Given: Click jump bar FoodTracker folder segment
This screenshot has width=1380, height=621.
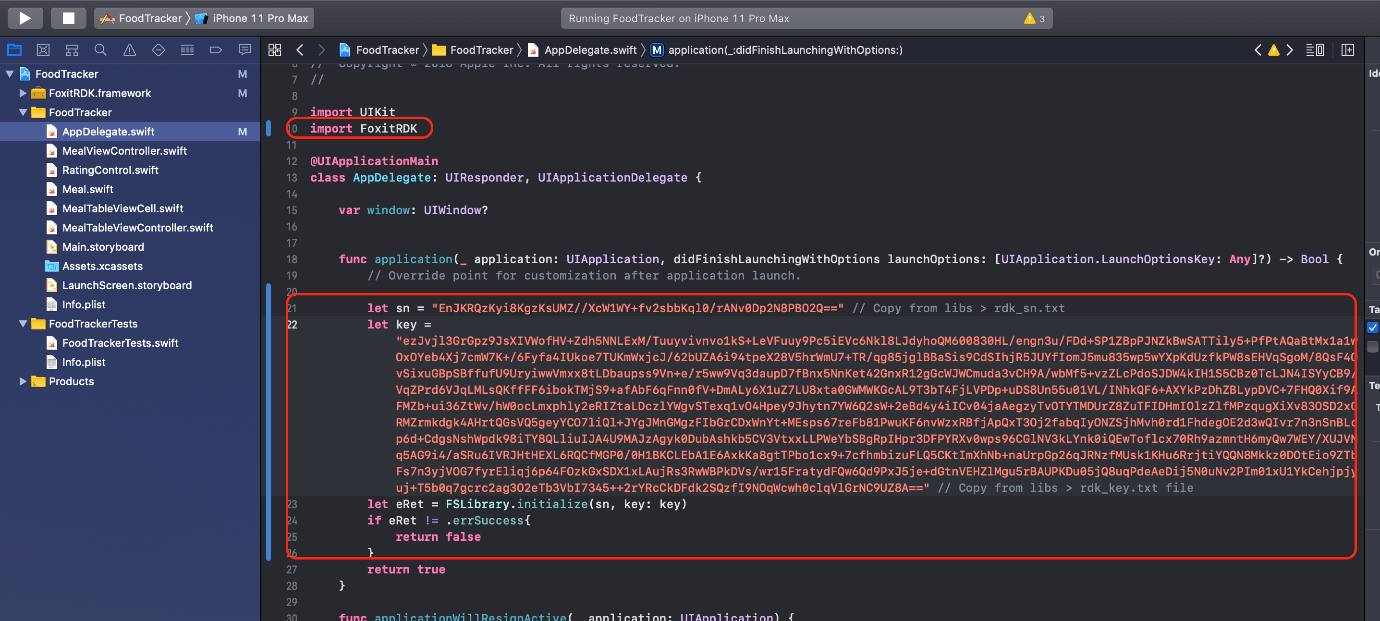Looking at the screenshot, I should pyautogui.click(x=472, y=49).
